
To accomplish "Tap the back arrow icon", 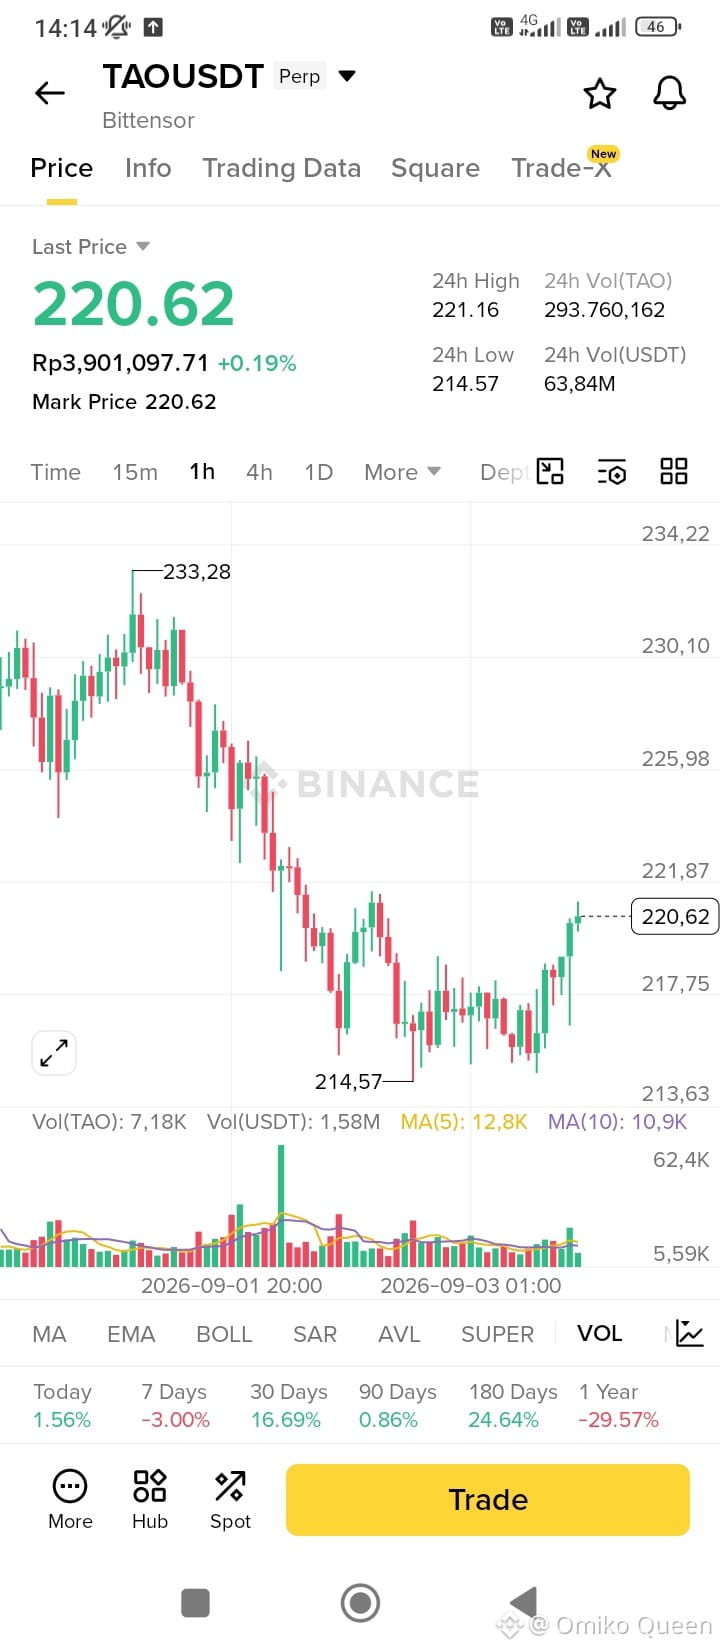I will (x=49, y=93).
